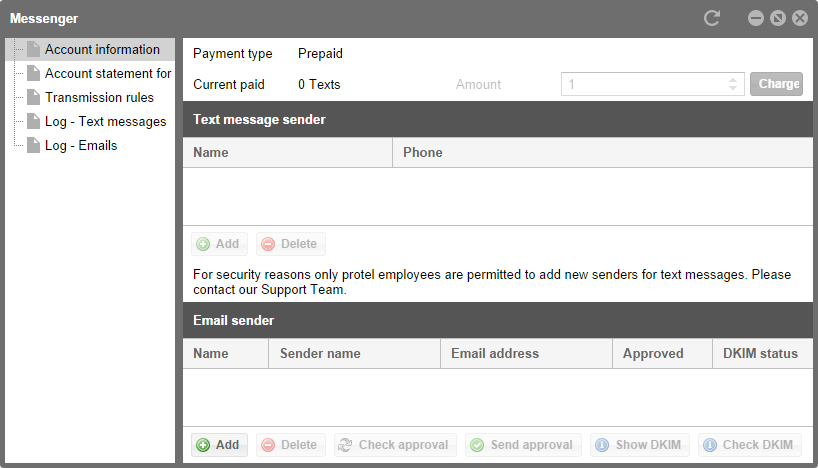Click the Check DKIM button
818x468 pixels.
tap(749, 445)
